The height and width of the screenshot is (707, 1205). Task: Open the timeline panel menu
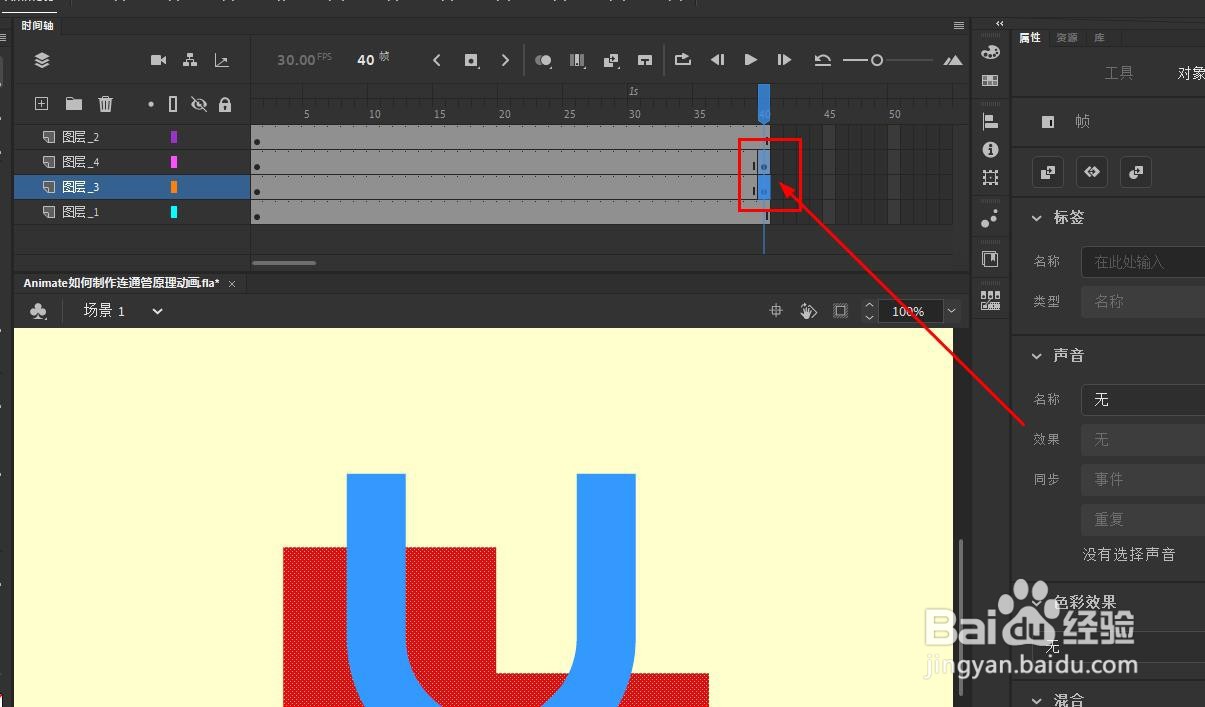coord(959,25)
